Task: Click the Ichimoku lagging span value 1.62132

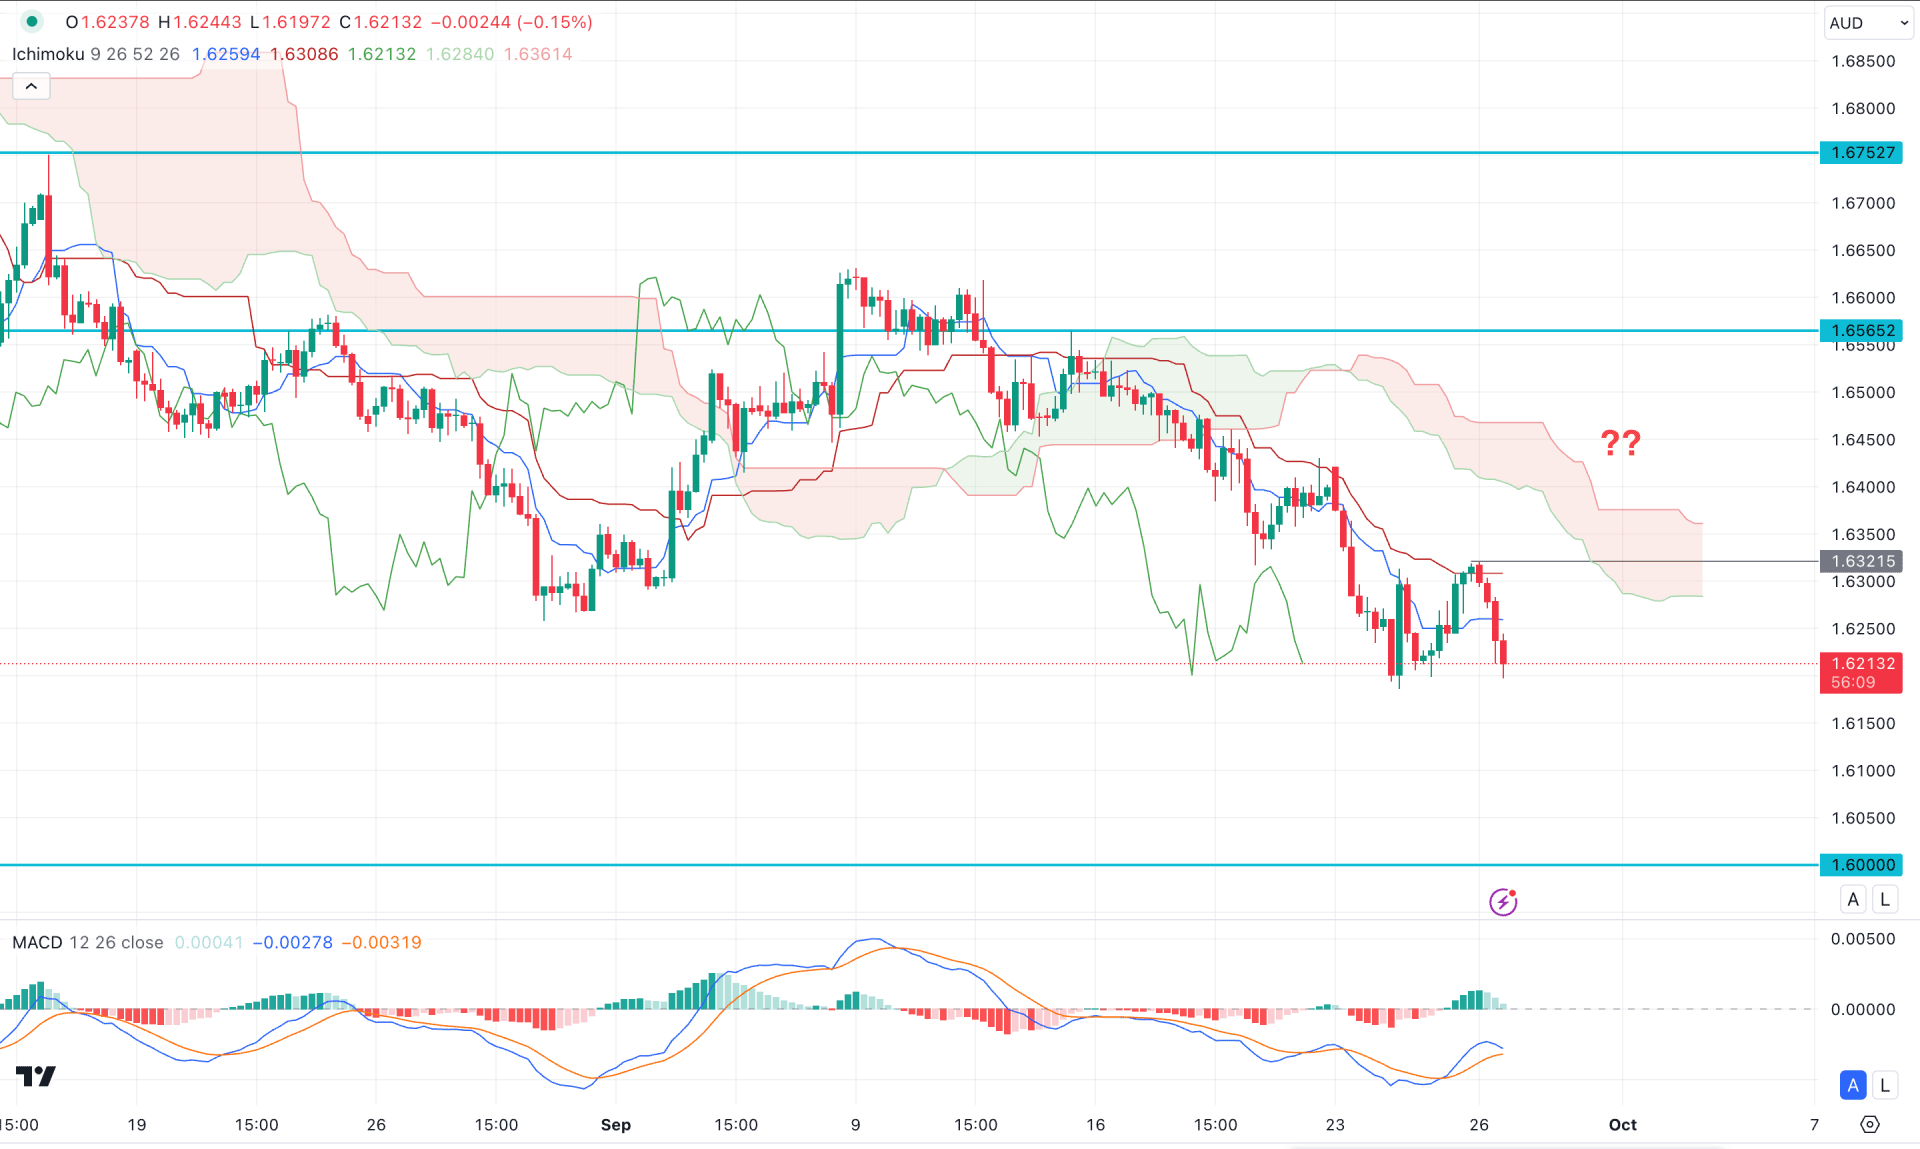Action: 382,54
